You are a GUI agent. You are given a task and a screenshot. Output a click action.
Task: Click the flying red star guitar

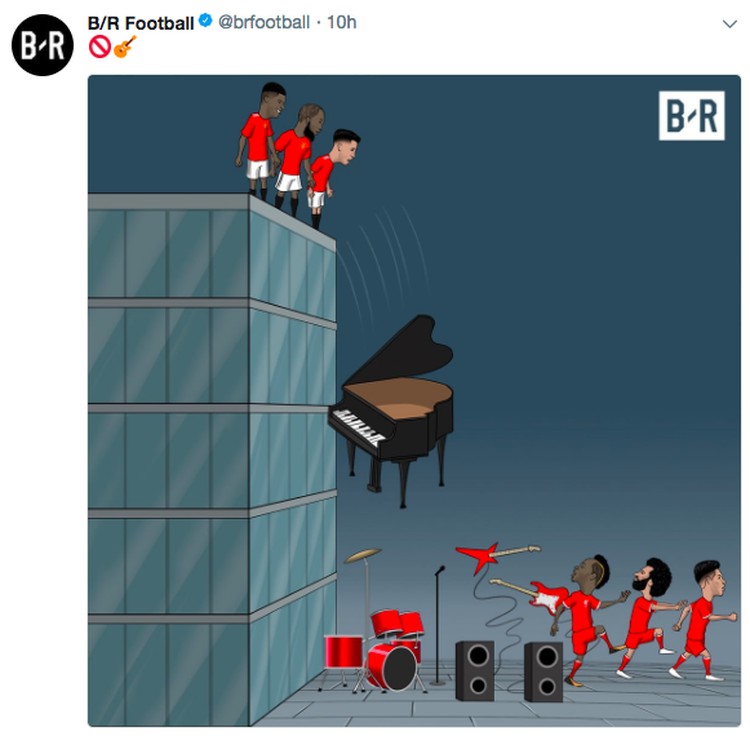(x=497, y=556)
